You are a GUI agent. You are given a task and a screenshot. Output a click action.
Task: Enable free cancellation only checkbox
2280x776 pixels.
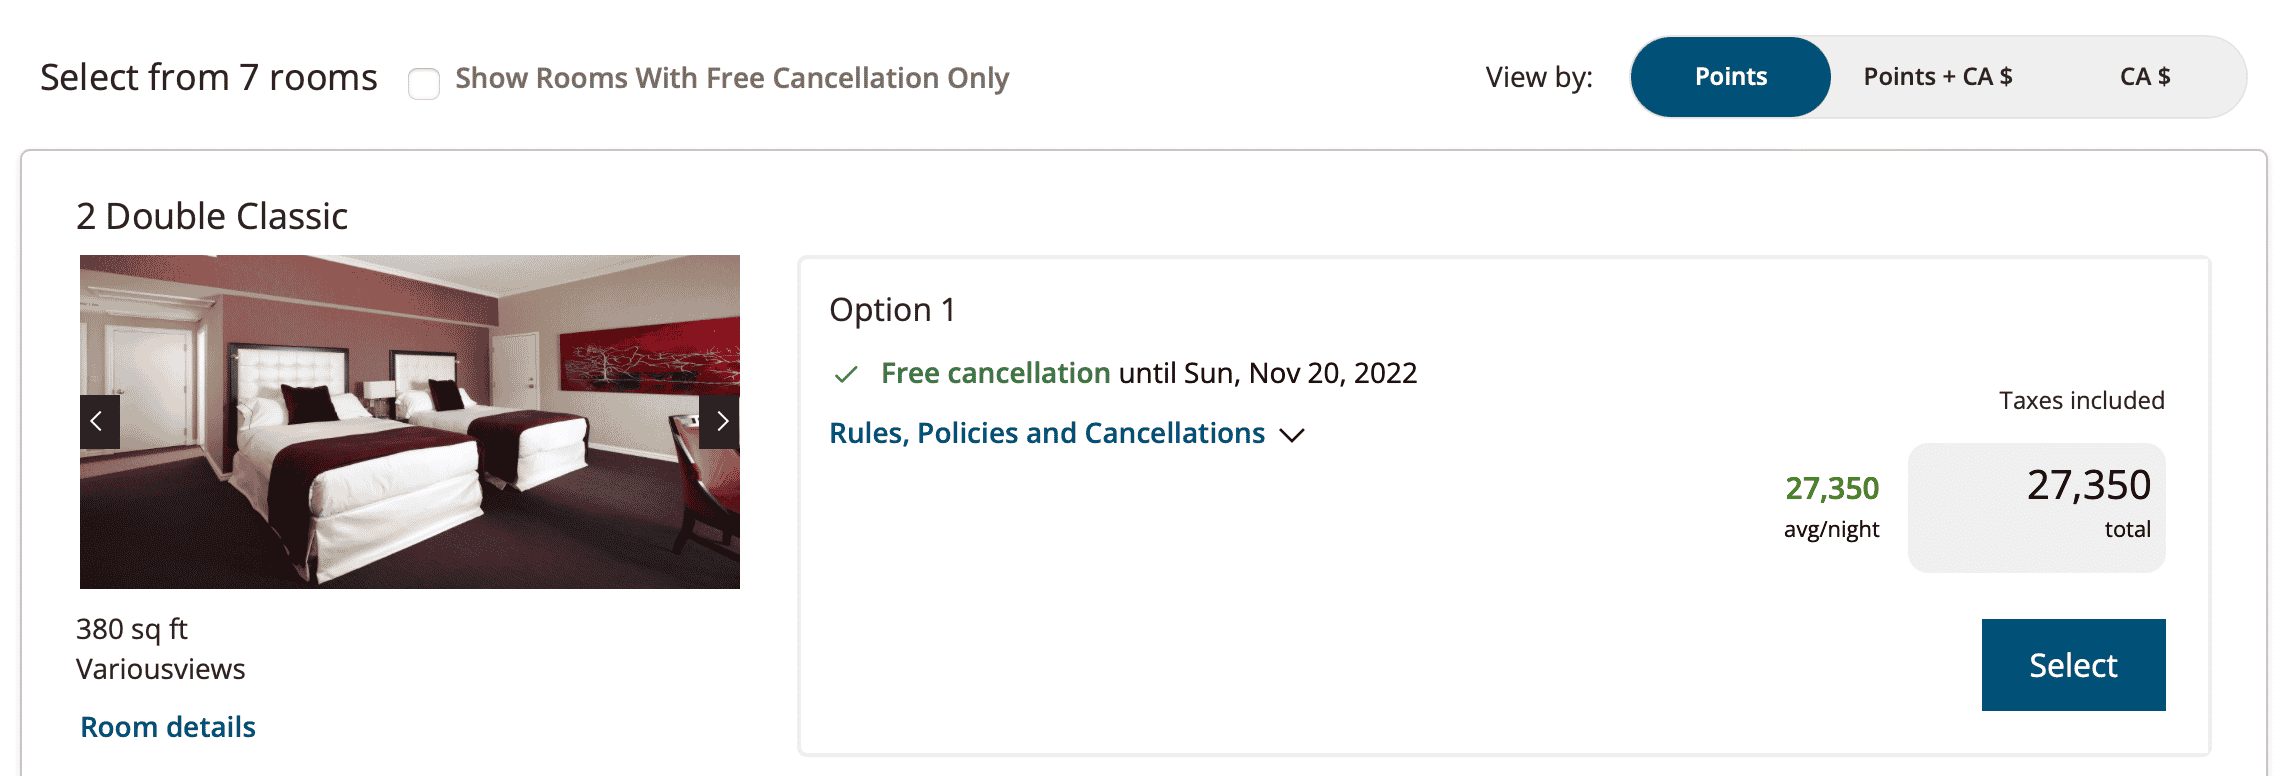tap(424, 83)
